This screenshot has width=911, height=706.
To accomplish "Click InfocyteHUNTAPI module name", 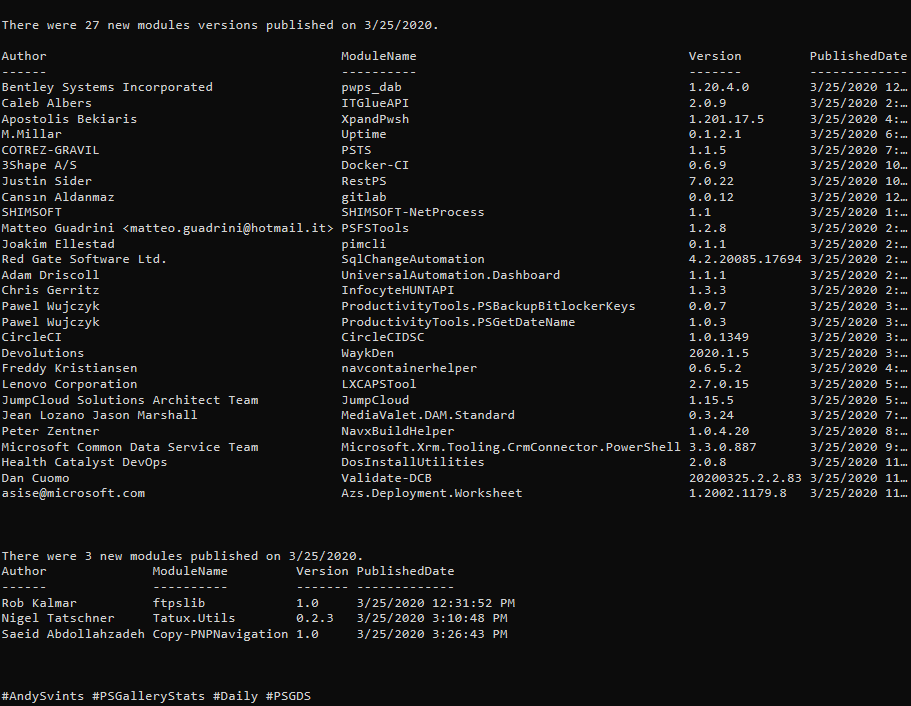I will pos(397,290).
